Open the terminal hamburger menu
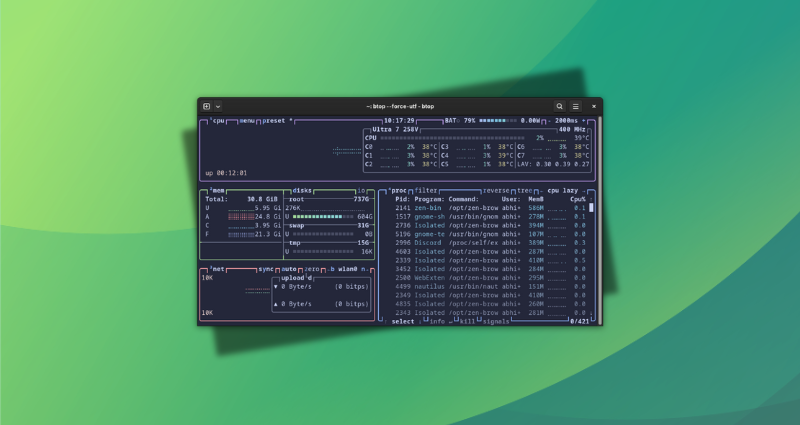 [x=576, y=107]
